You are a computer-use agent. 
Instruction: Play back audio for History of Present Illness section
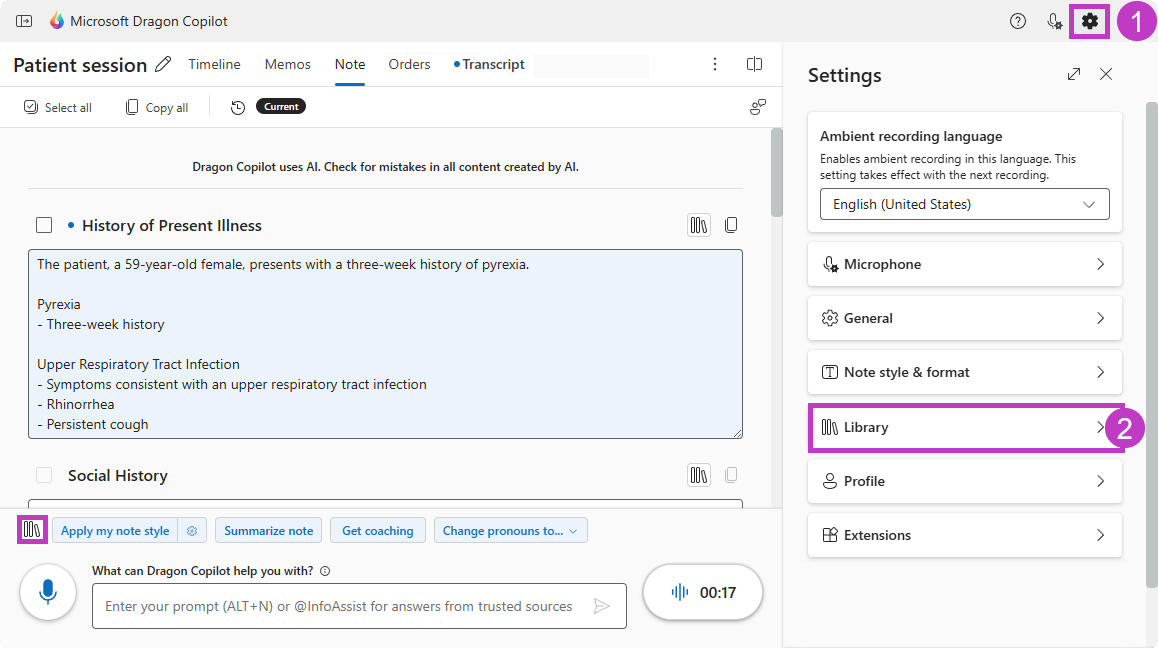pyautogui.click(x=698, y=224)
